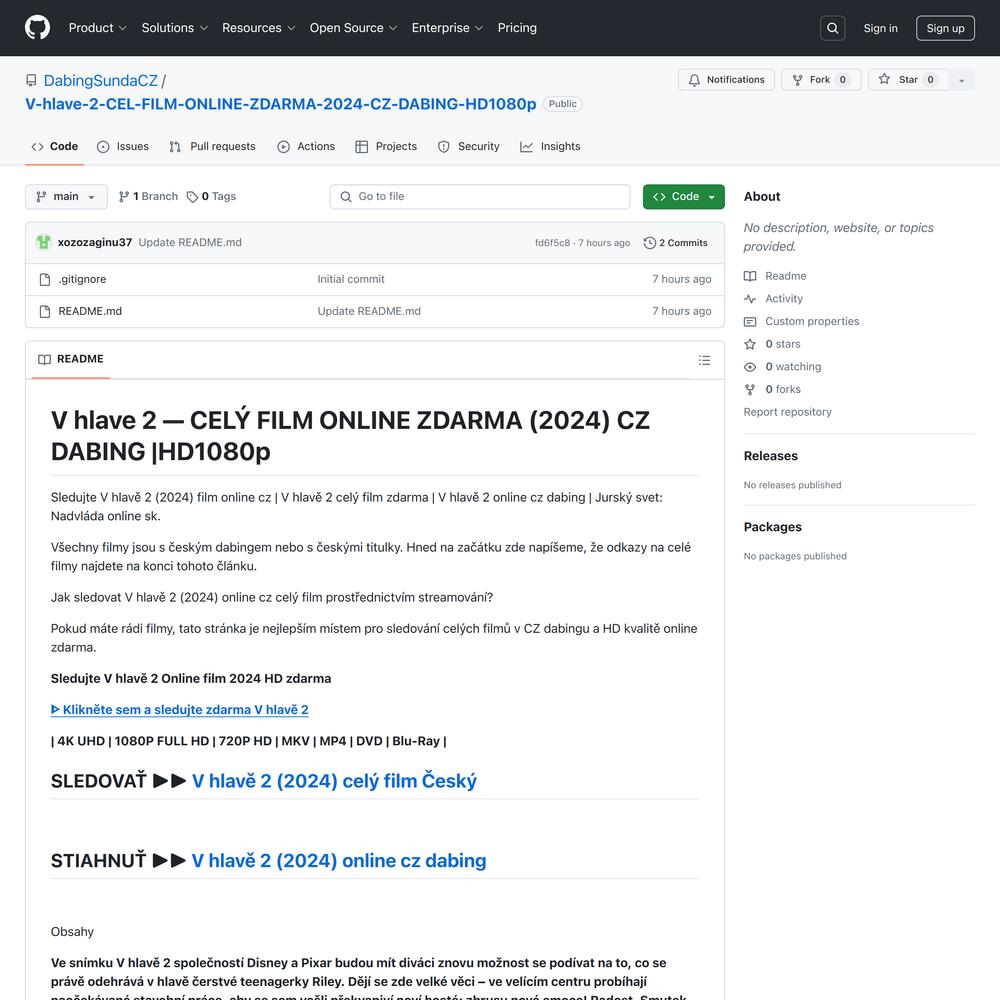1000x1000 pixels.
Task: Click the stars icon in About
Action: (750, 344)
